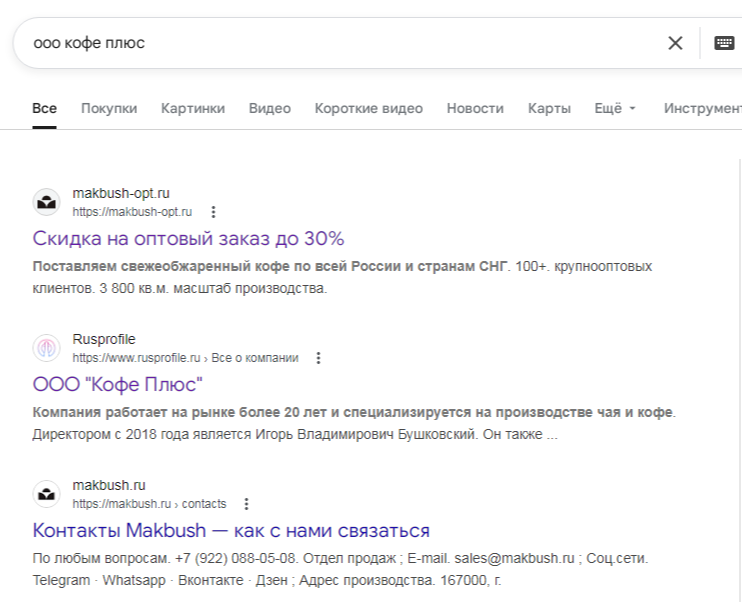Open the "Инструменты" search tools

702,108
